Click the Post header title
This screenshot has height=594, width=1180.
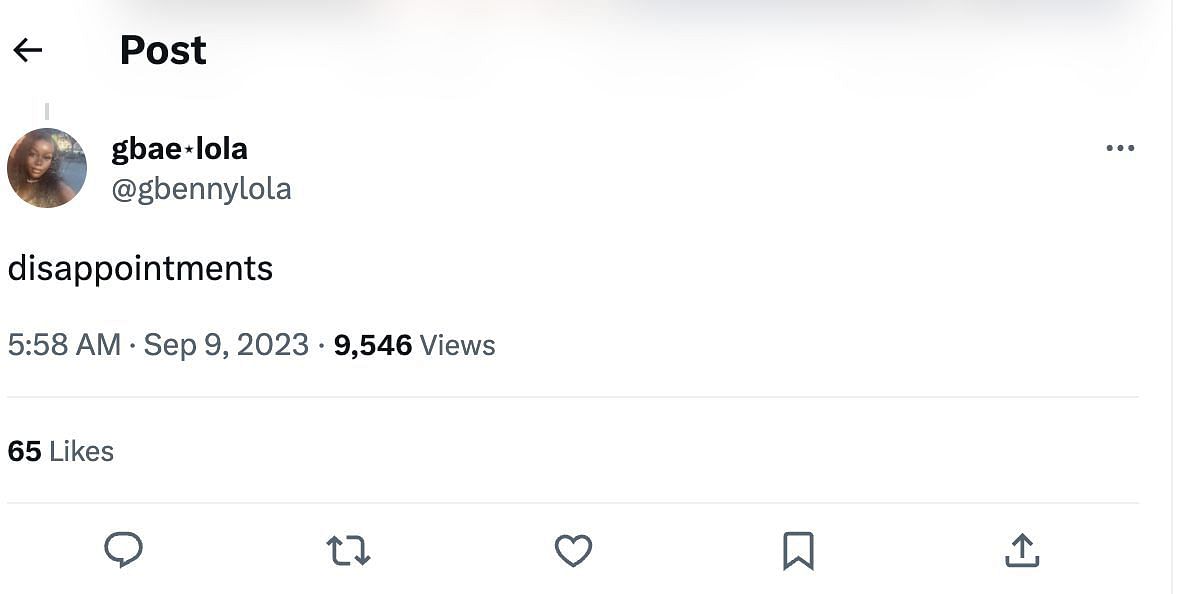(163, 50)
